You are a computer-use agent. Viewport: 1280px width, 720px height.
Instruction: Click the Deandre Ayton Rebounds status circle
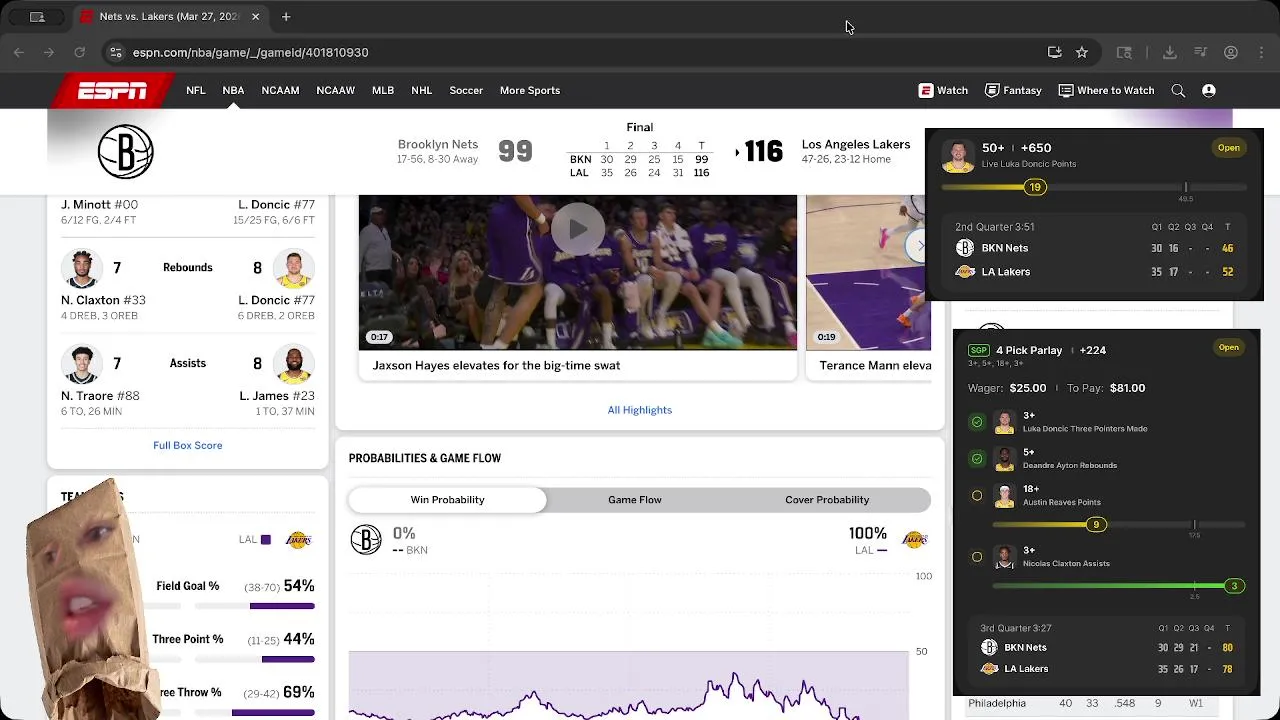pyautogui.click(x=977, y=459)
